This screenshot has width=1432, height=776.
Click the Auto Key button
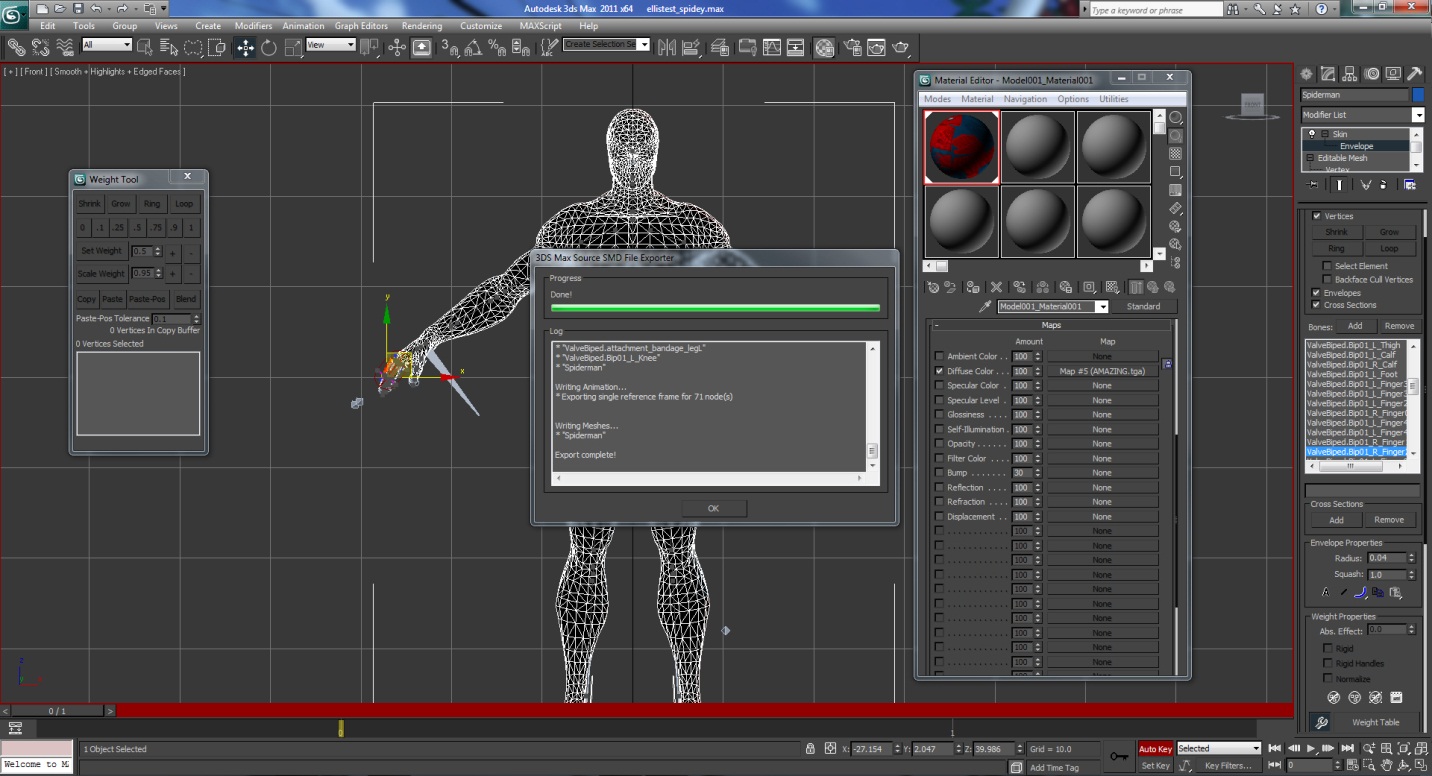coord(1155,749)
